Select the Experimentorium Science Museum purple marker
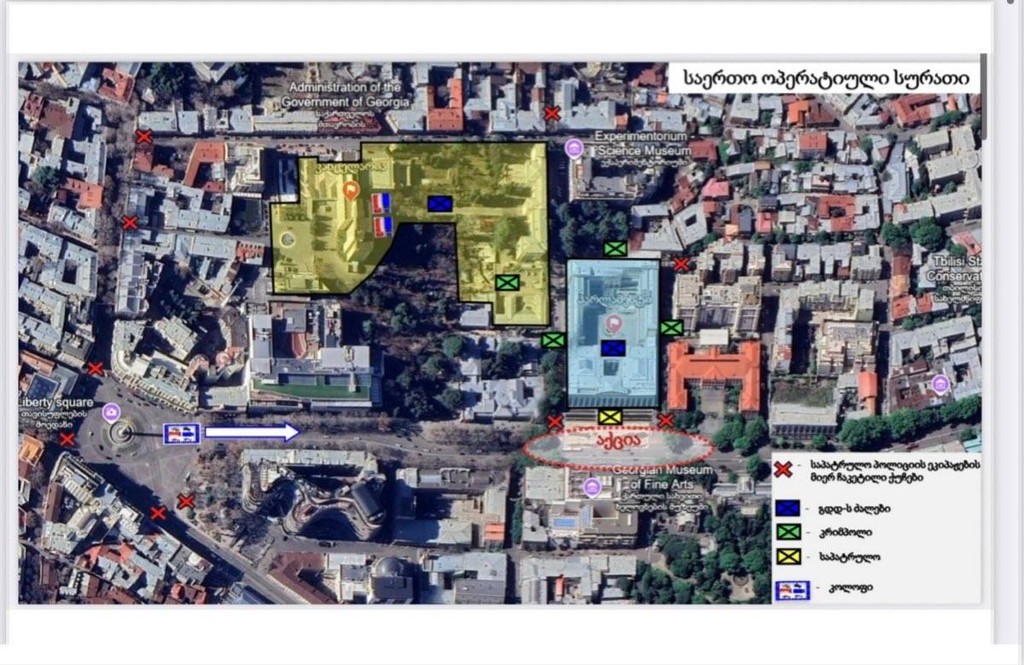This screenshot has height=665, width=1024. pos(574,149)
